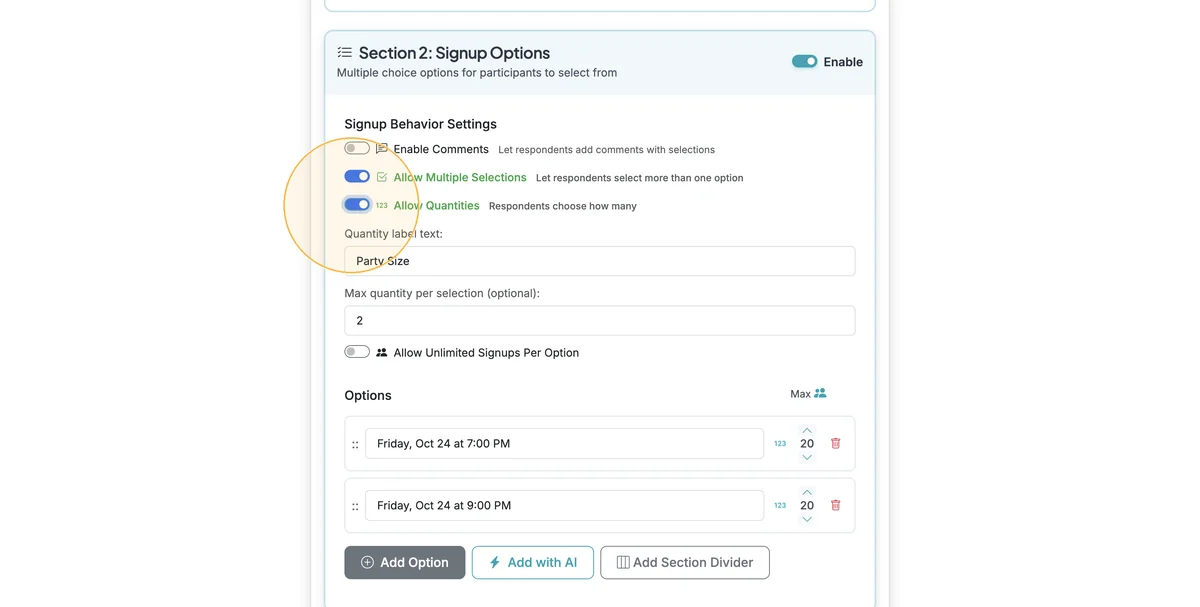Screen dimensions: 1200x607
Task: Decrease max for 7:00 PM option with down arrow
Action: 807,457
